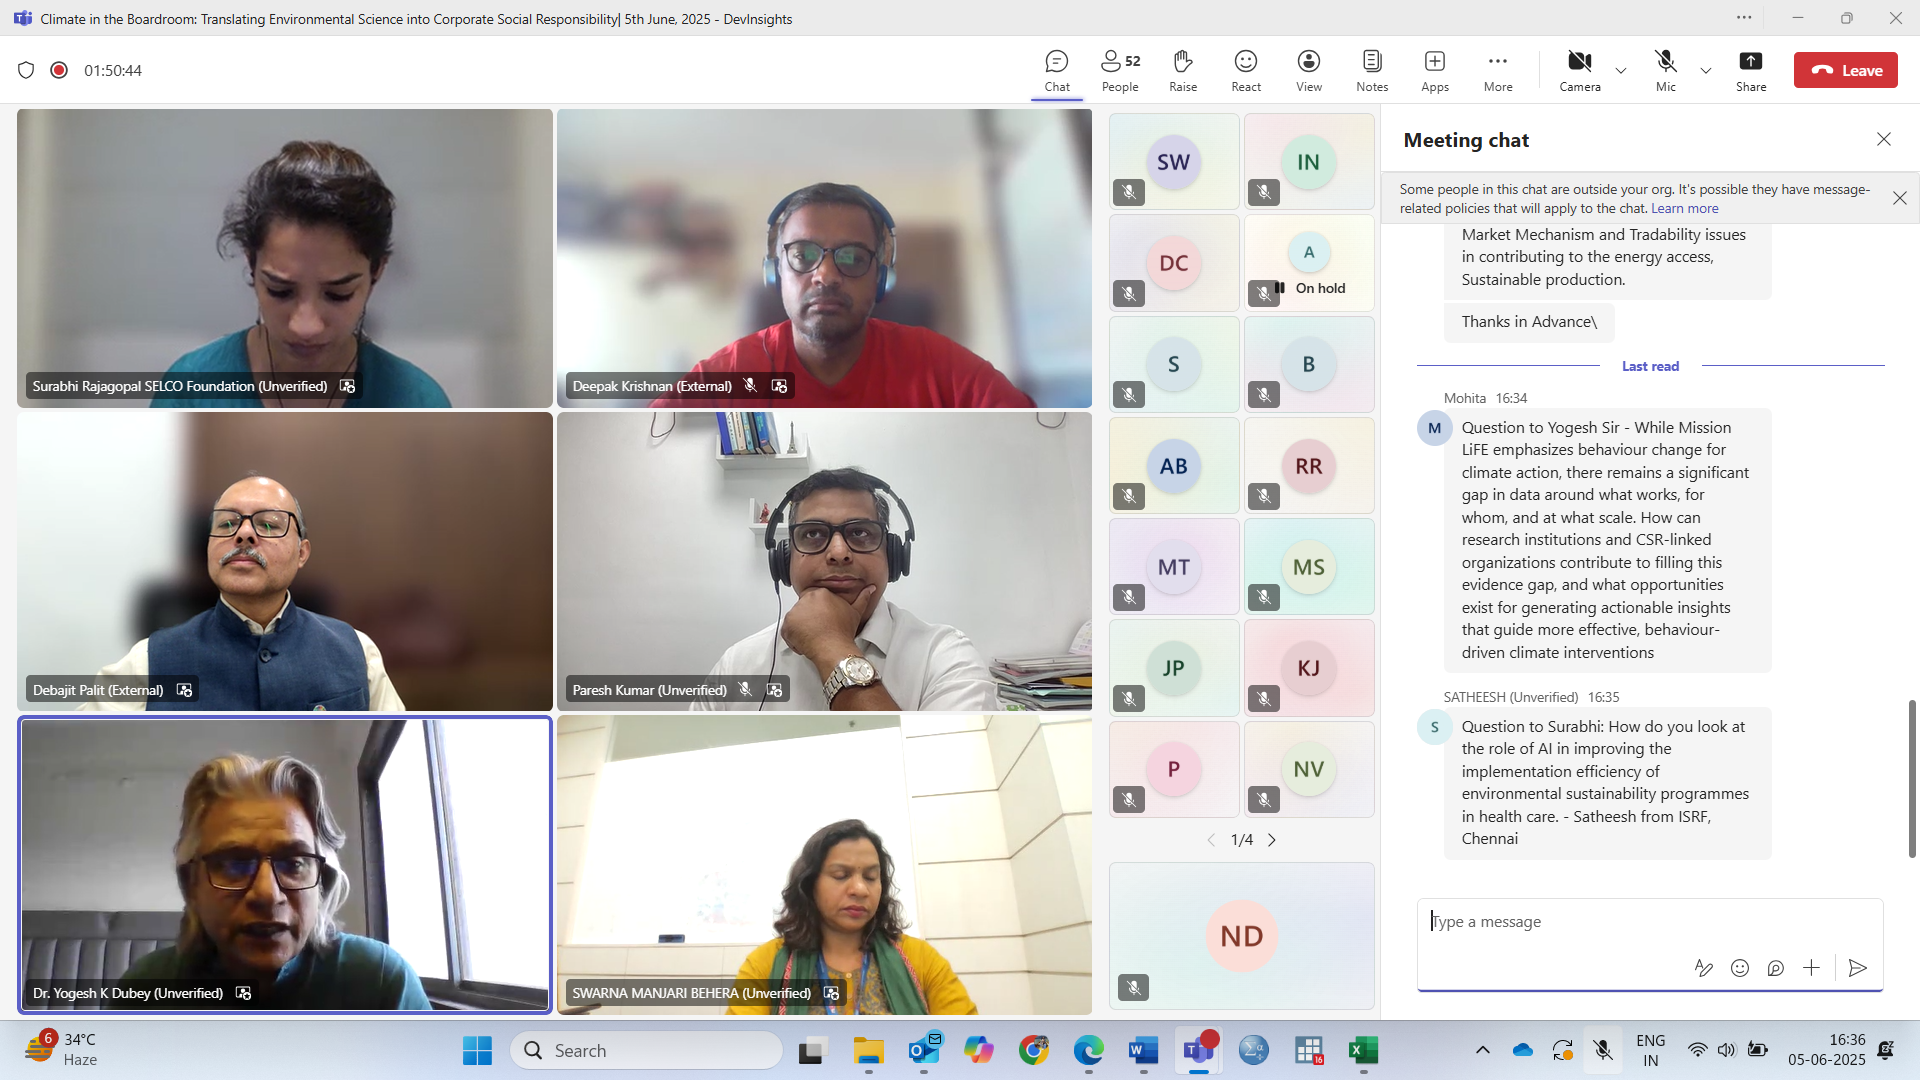Open Microsoft Teams from taskbar
This screenshot has width=1920, height=1080.
pyautogui.click(x=1198, y=1050)
